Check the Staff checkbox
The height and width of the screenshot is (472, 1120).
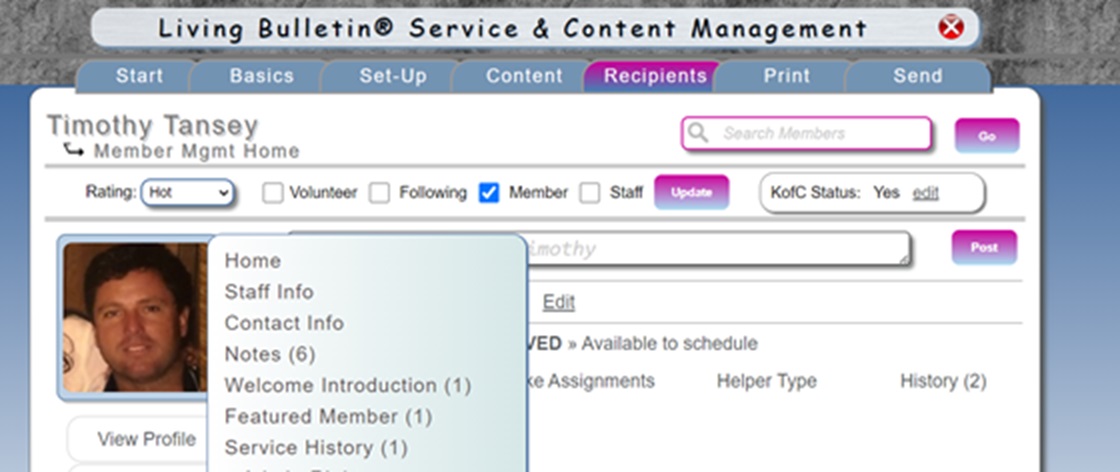click(x=589, y=193)
